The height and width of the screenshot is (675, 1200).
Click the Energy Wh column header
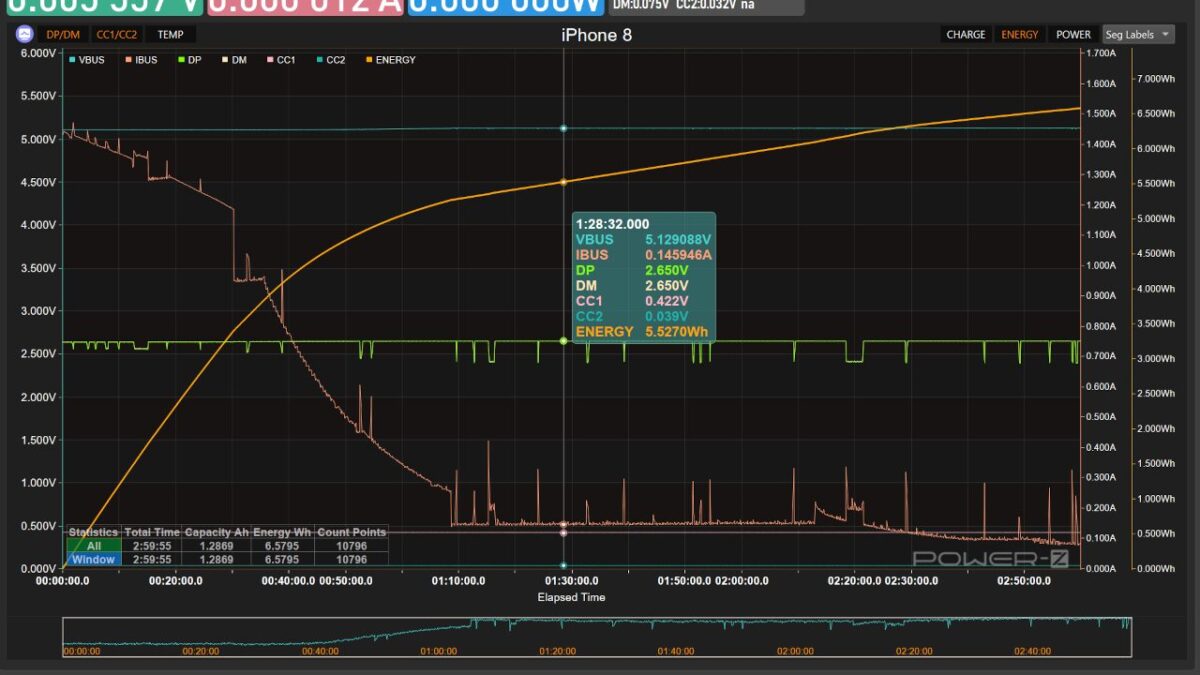[282, 533]
